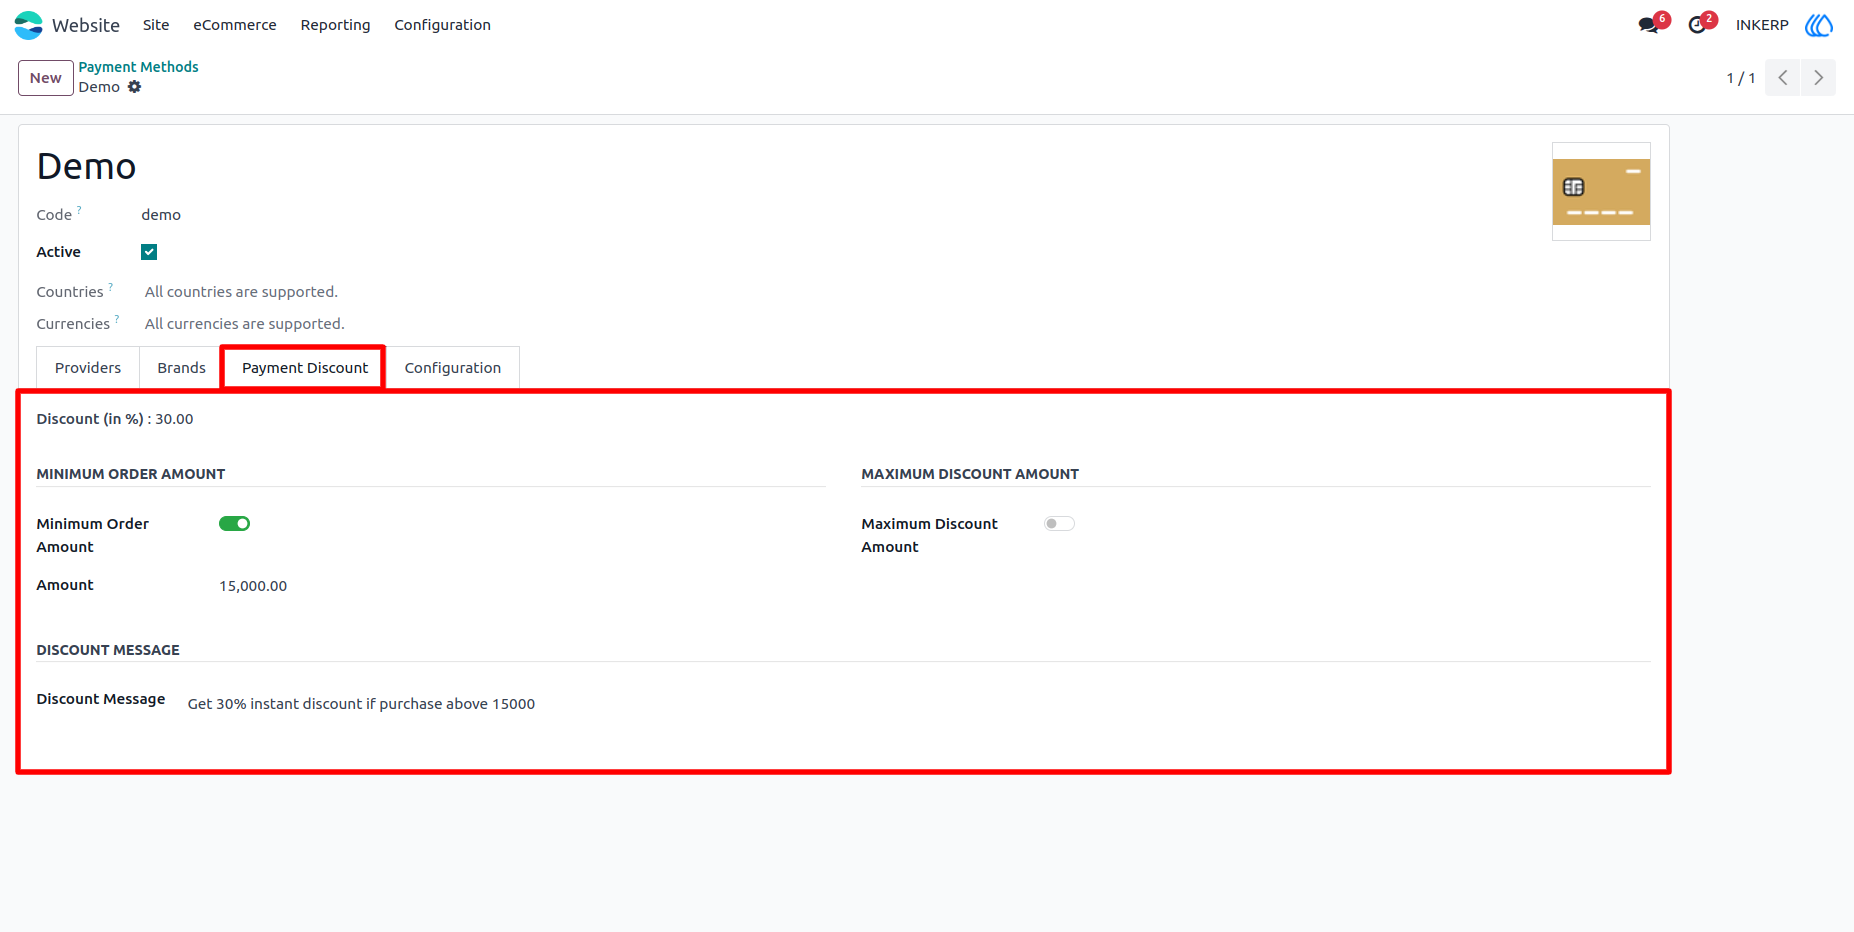
Task: Disable the Minimum Order Amount toggle
Action: click(234, 524)
